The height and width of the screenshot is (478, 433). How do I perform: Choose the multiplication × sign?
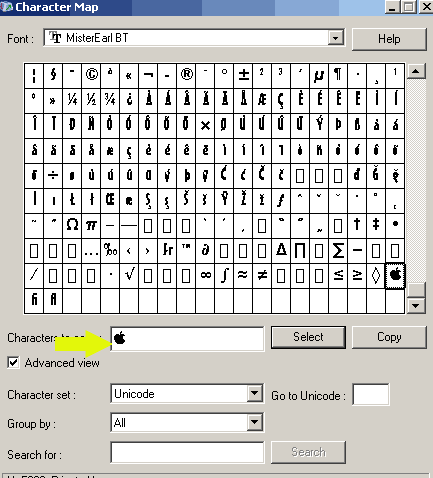205,126
